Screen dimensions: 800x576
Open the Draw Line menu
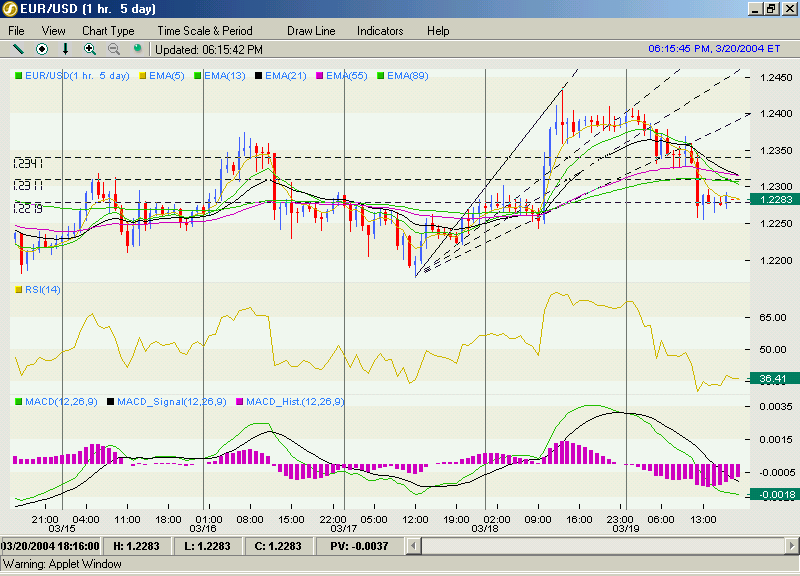pyautogui.click(x=311, y=31)
